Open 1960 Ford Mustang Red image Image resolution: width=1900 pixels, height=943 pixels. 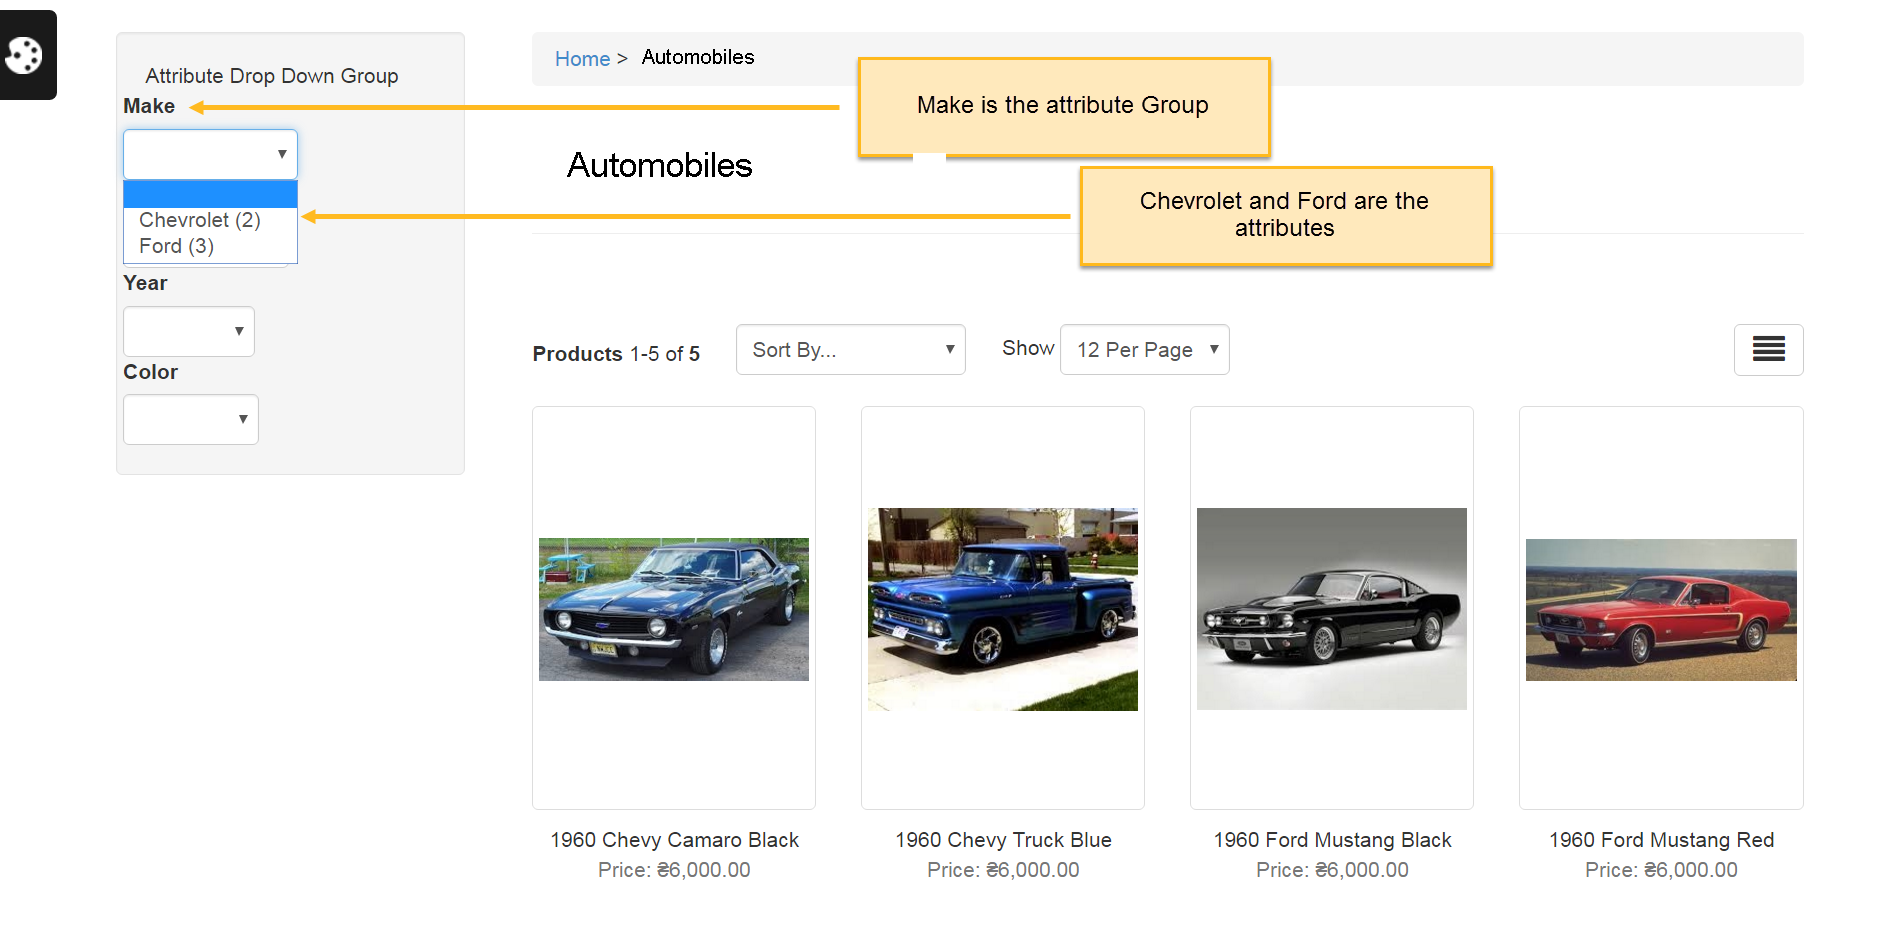tap(1661, 610)
